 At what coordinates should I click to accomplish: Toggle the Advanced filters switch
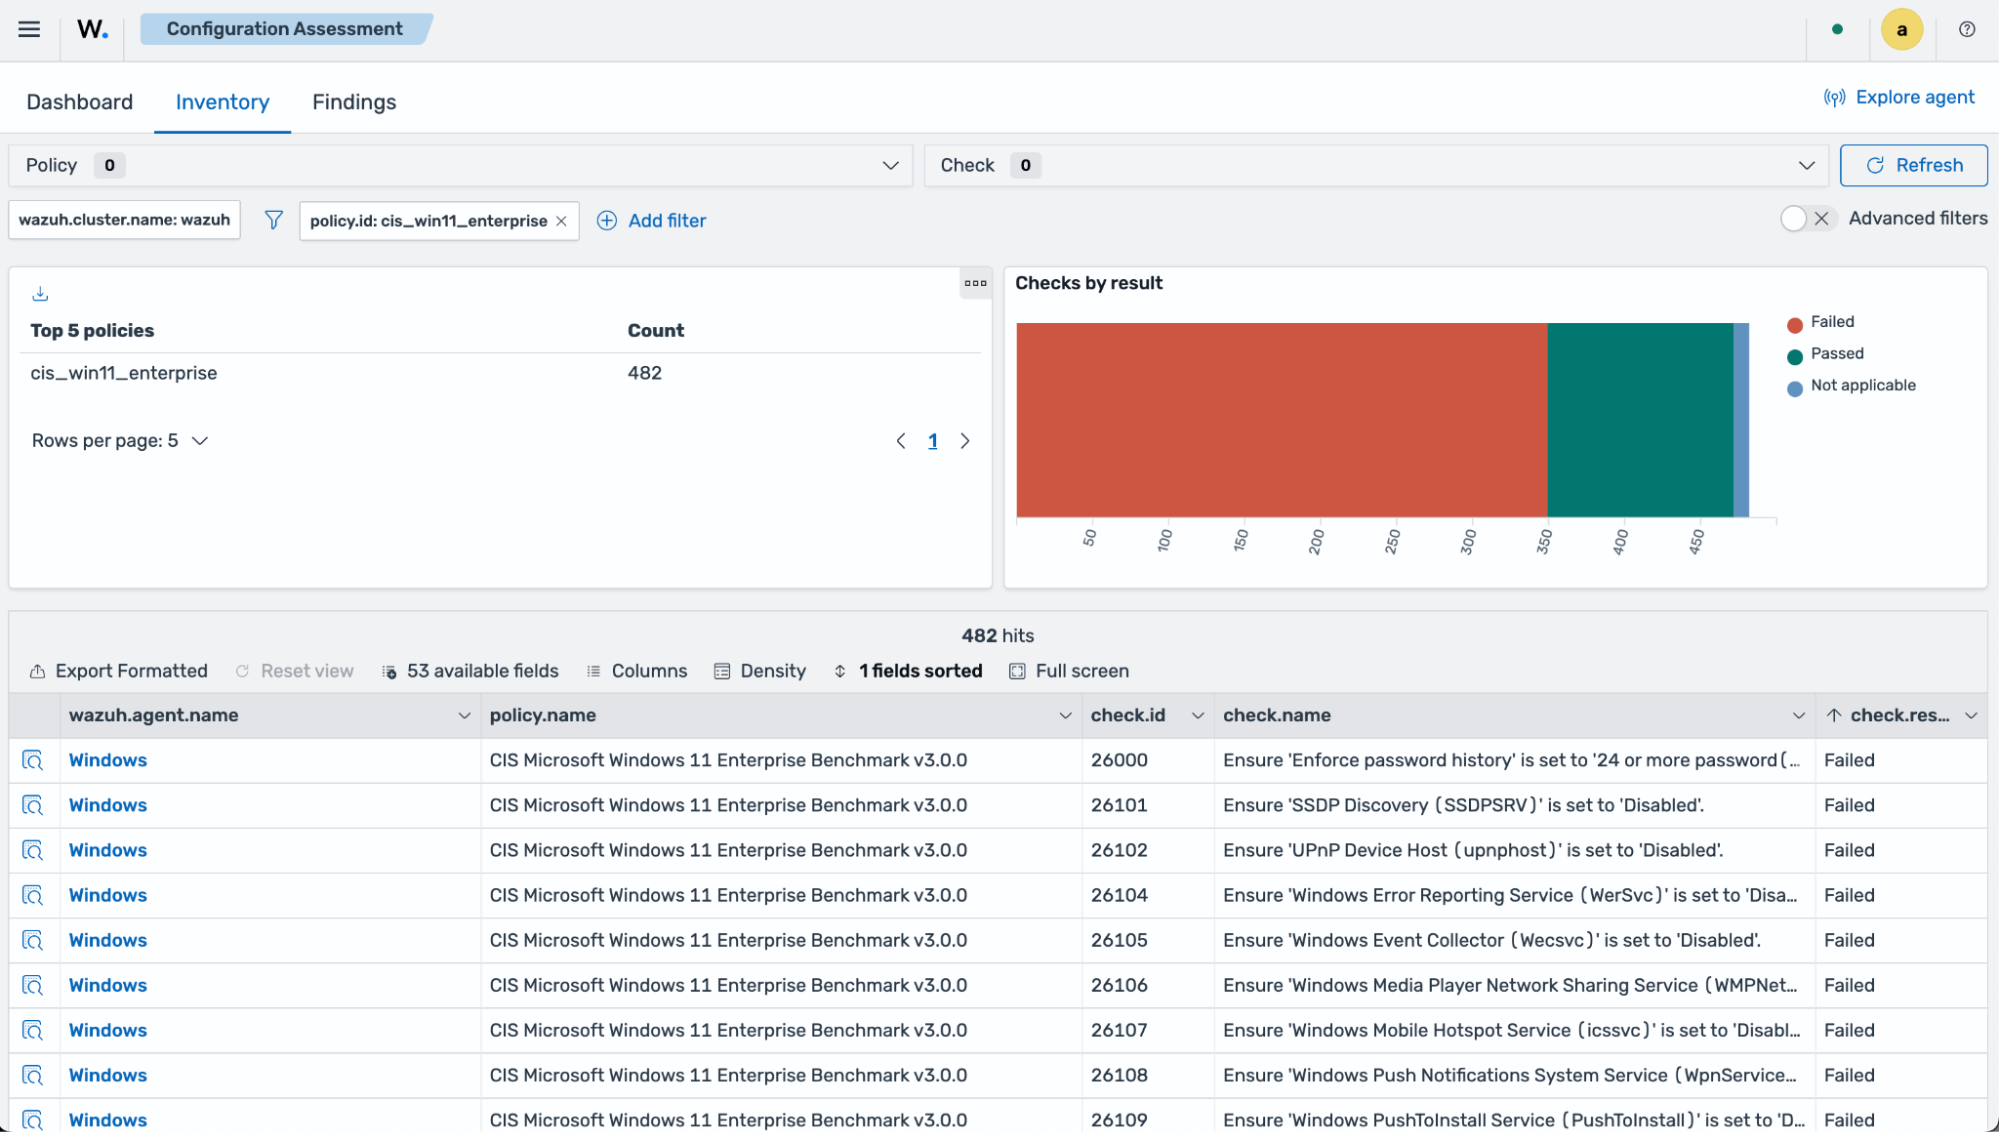coord(1808,218)
